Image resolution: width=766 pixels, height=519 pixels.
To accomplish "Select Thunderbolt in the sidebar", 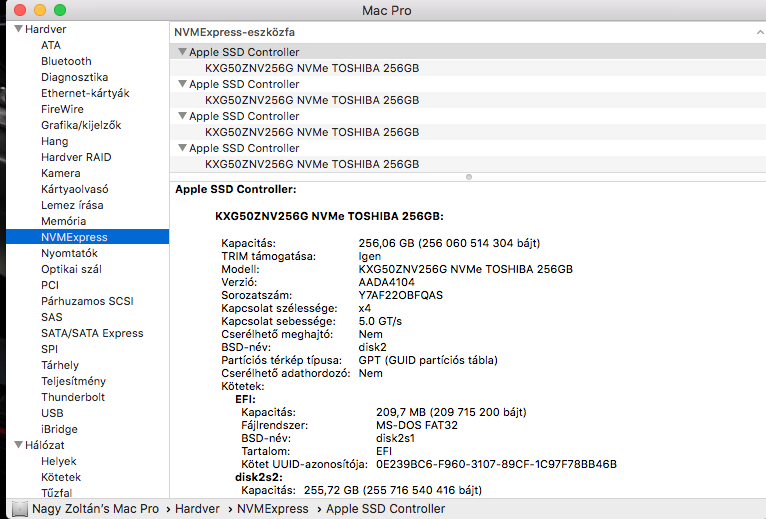I will [x=73, y=397].
